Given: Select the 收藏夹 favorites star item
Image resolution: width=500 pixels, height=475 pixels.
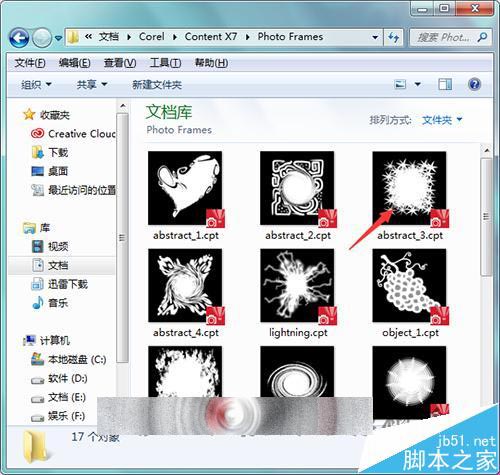Looking at the screenshot, I should point(46,115).
